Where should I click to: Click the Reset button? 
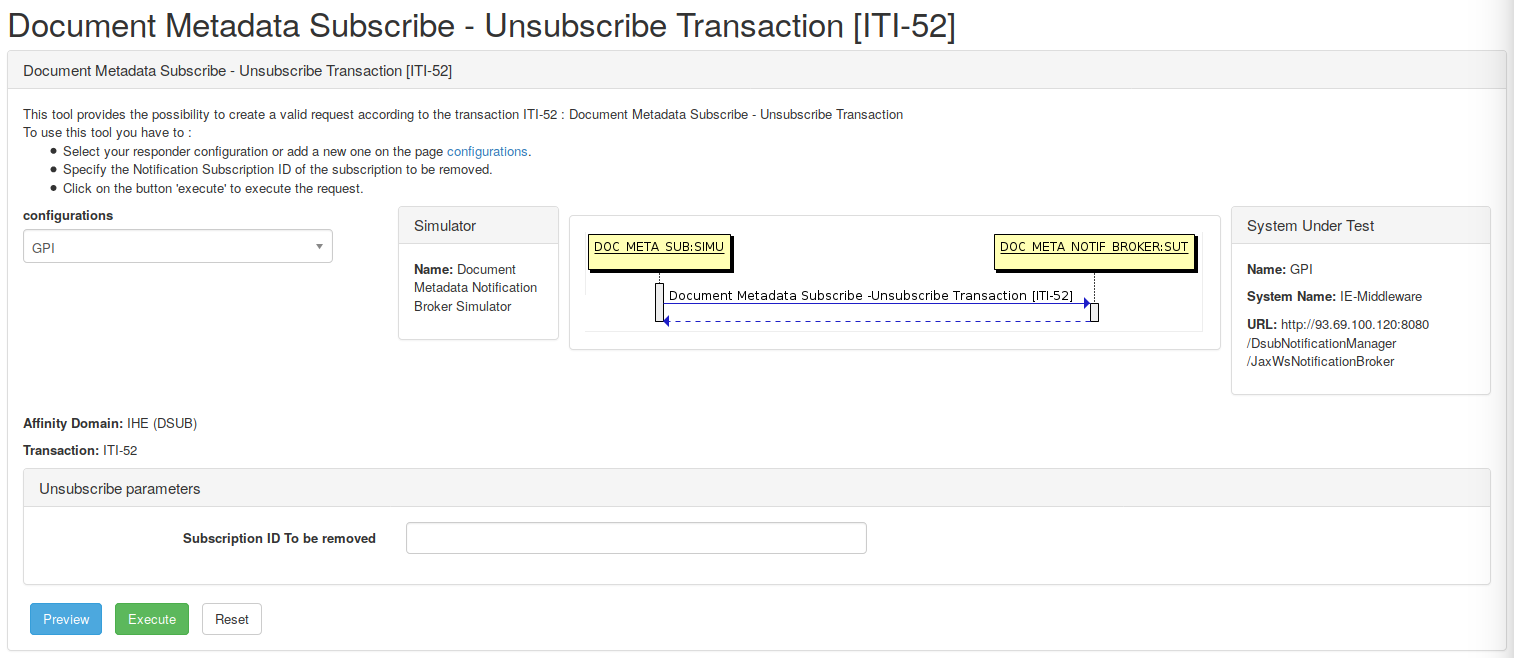(232, 619)
